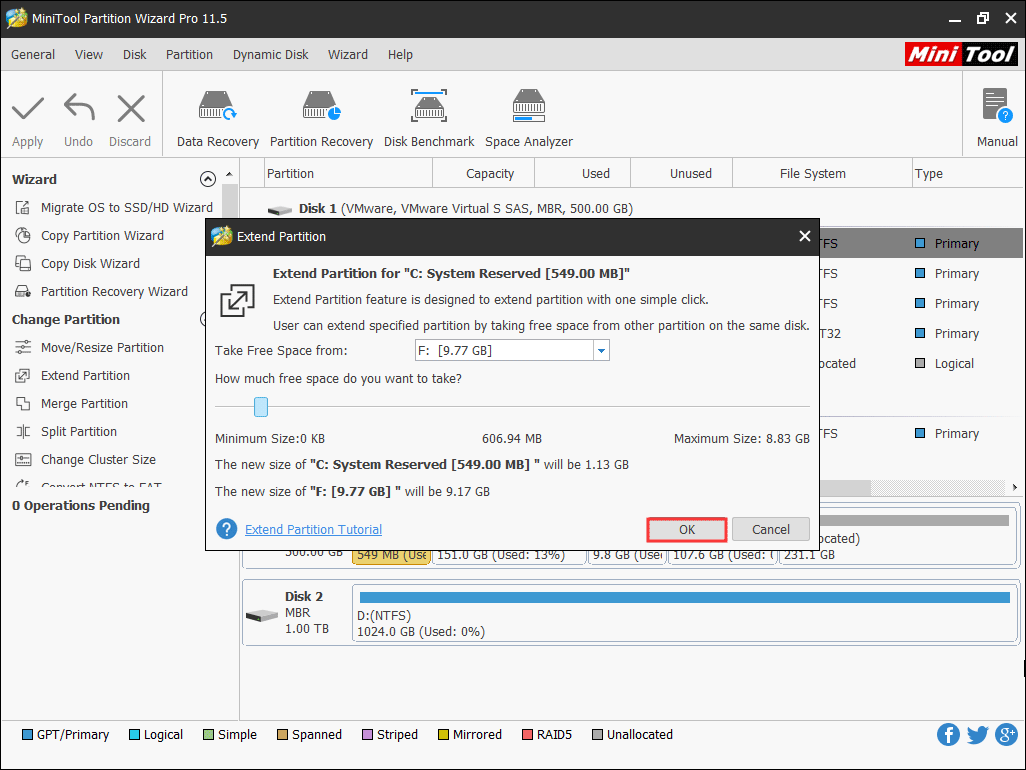Click the blue help question mark icon
The height and width of the screenshot is (770, 1026).
pyautogui.click(x=226, y=529)
